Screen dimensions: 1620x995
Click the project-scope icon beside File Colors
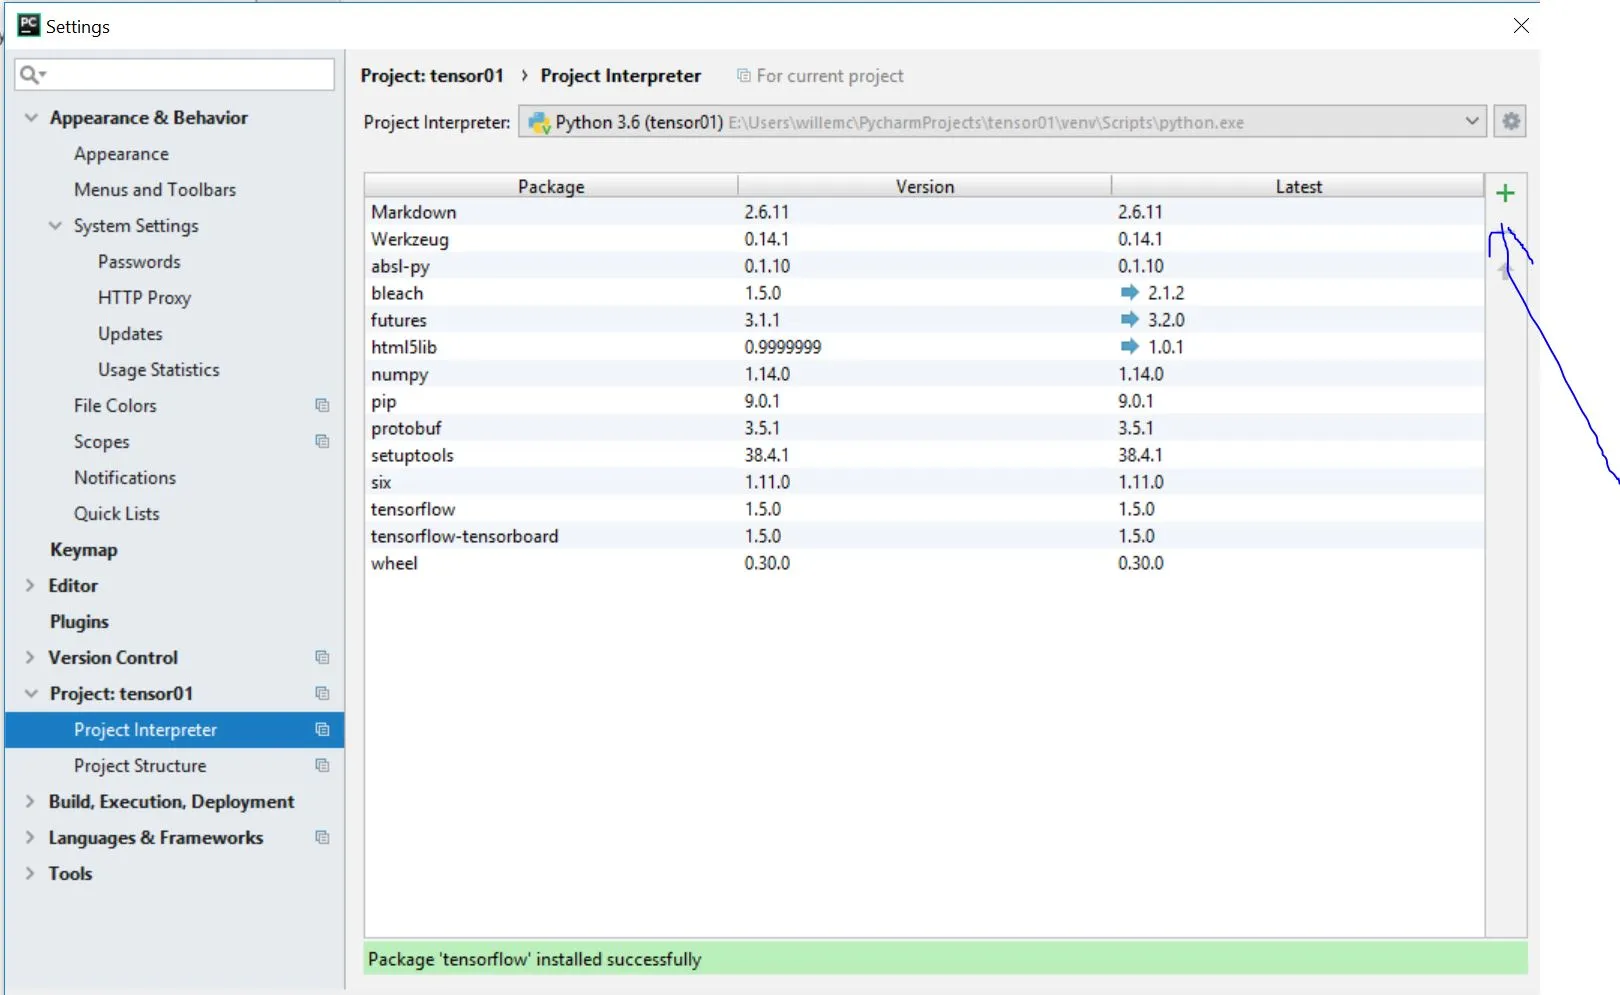[x=322, y=405]
